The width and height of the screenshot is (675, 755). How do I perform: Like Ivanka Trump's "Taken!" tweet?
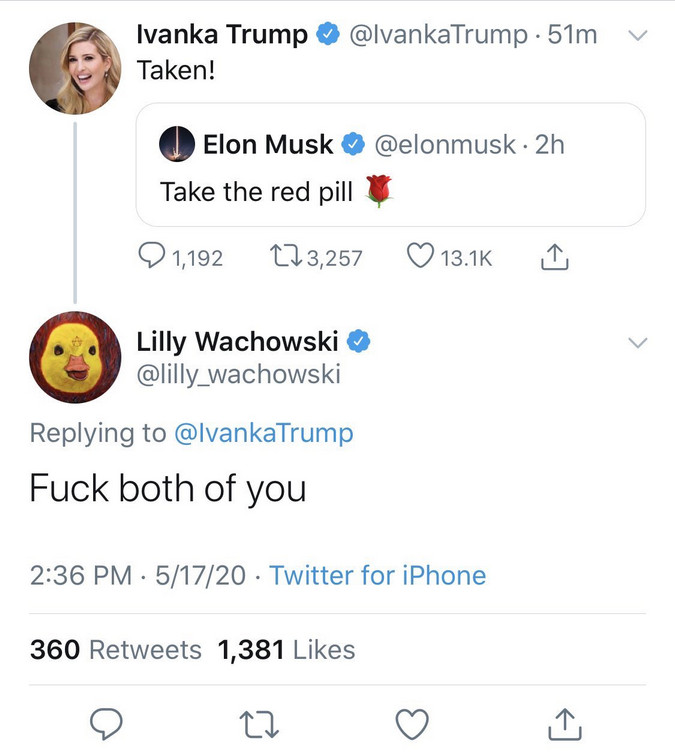(420, 258)
